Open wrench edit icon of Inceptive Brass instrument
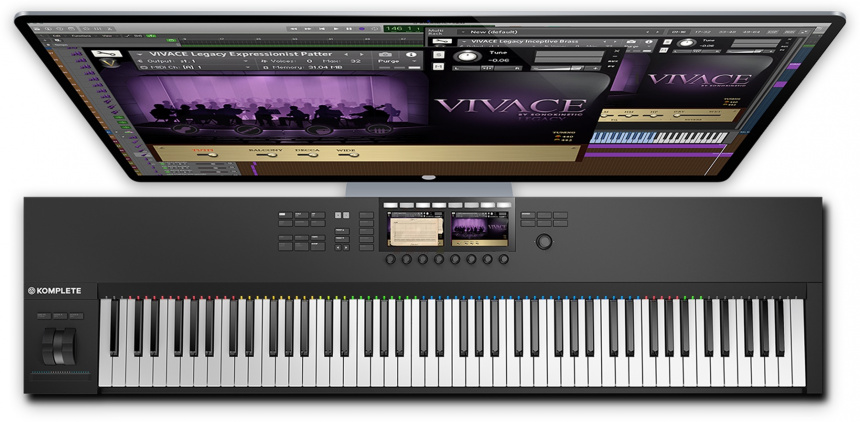Screen dimensions: 860x422 click(x=442, y=41)
